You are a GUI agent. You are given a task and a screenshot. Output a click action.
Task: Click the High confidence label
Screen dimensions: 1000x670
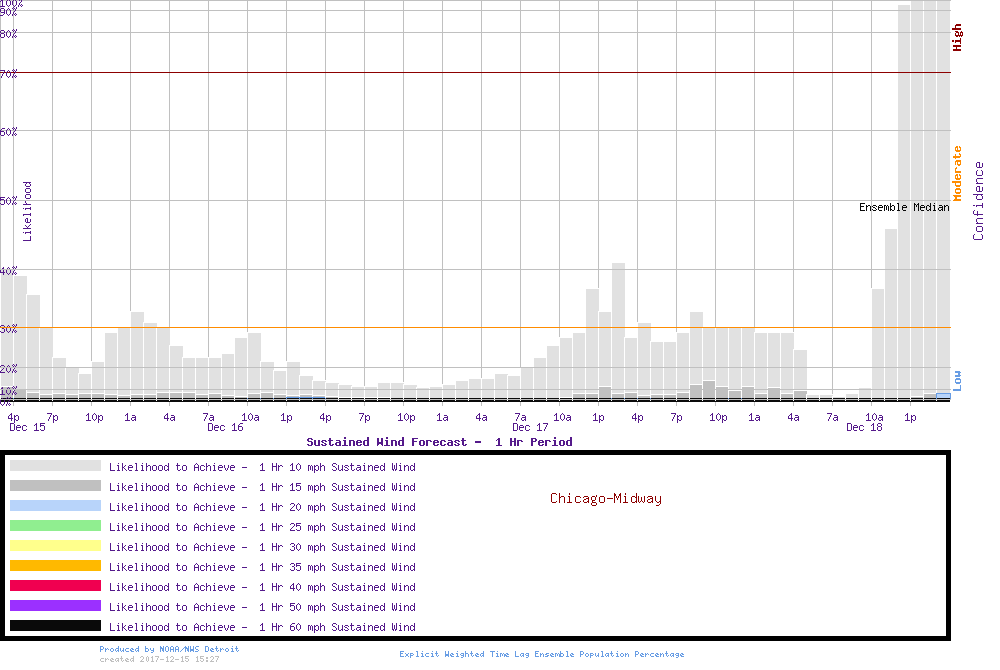[957, 38]
